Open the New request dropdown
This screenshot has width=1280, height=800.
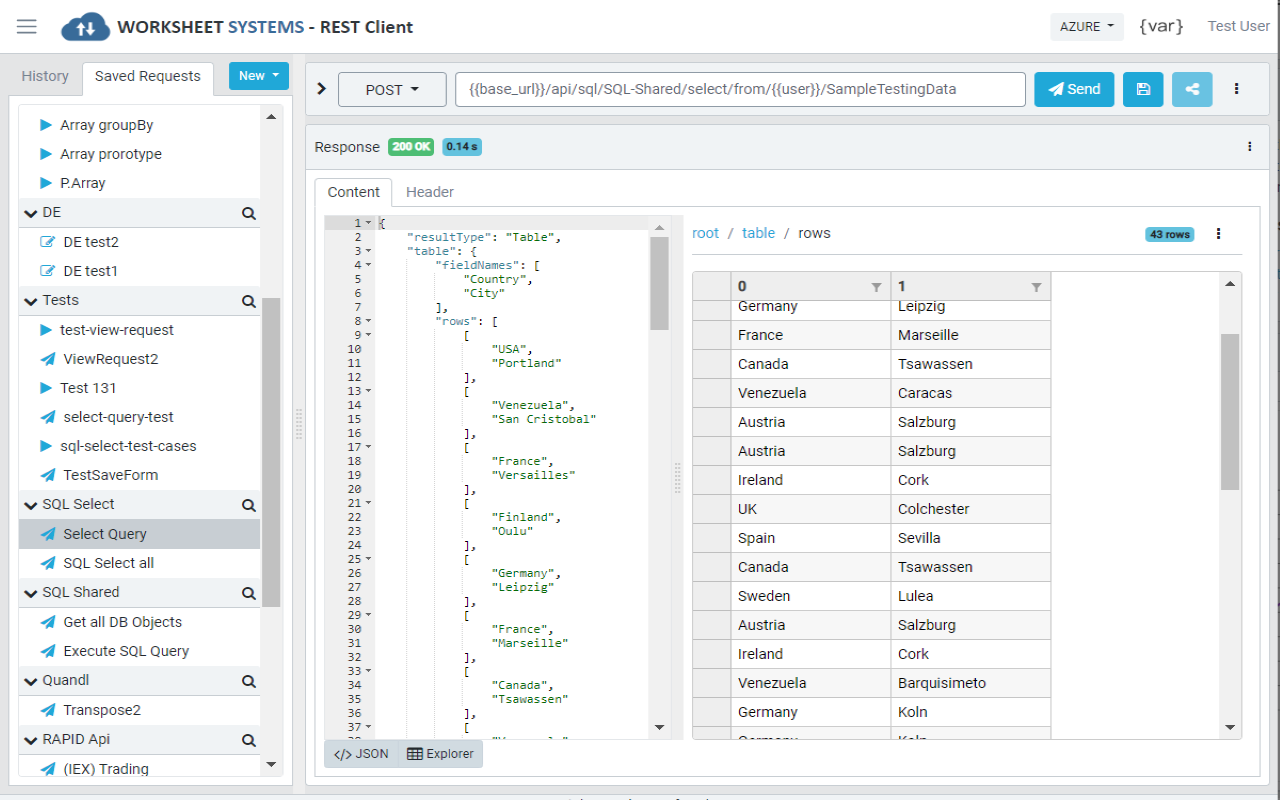(258, 76)
